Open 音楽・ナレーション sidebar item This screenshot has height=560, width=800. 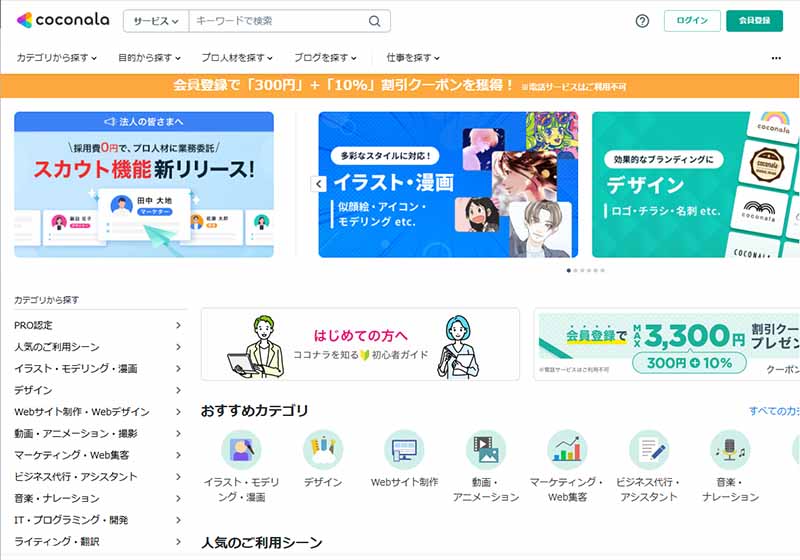tap(98, 498)
